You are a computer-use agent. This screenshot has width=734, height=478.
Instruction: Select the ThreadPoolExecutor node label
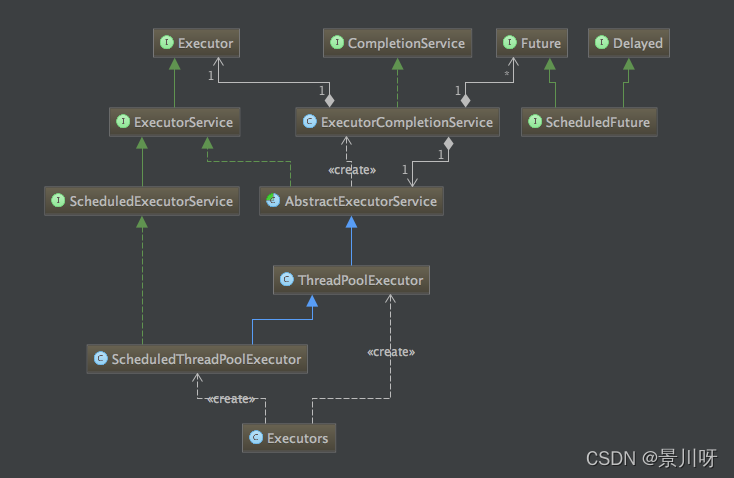[360, 280]
